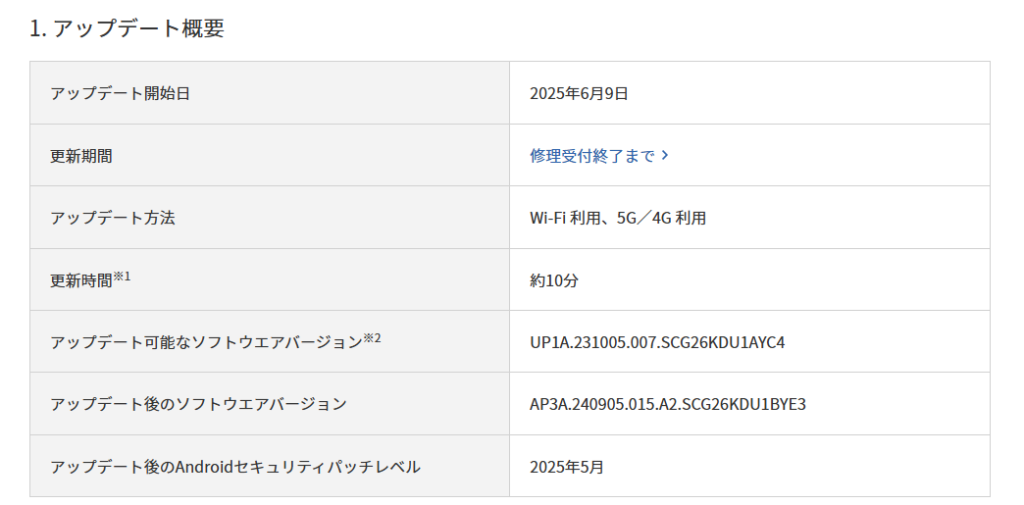Select the UP1A.231005.007.SCG26KDU1AYC4 version text
Viewport: 1024px width, 505px height.
click(x=657, y=342)
